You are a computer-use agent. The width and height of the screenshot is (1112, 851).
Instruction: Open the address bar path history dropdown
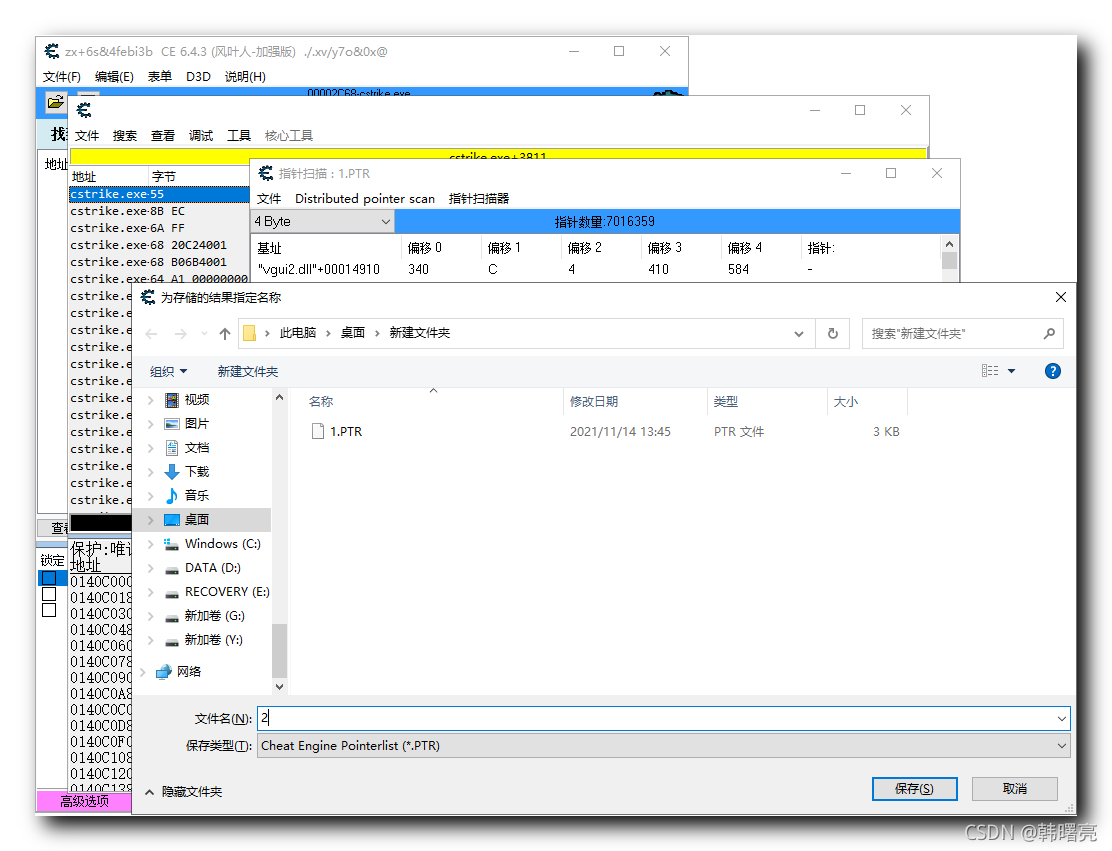[x=799, y=334]
